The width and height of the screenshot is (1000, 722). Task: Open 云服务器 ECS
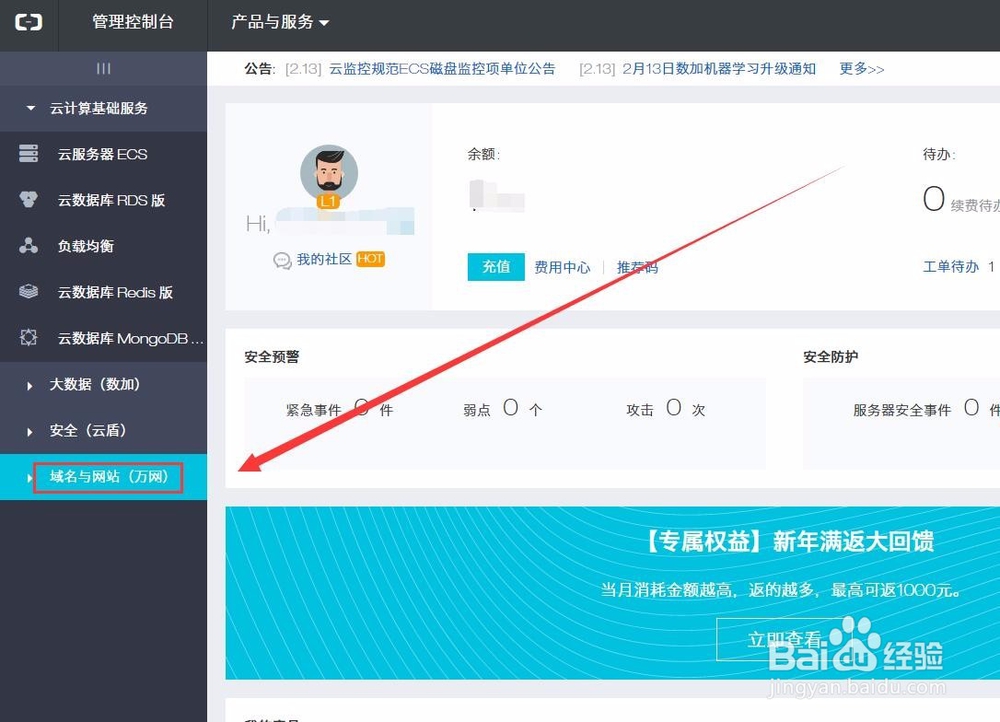pos(103,154)
